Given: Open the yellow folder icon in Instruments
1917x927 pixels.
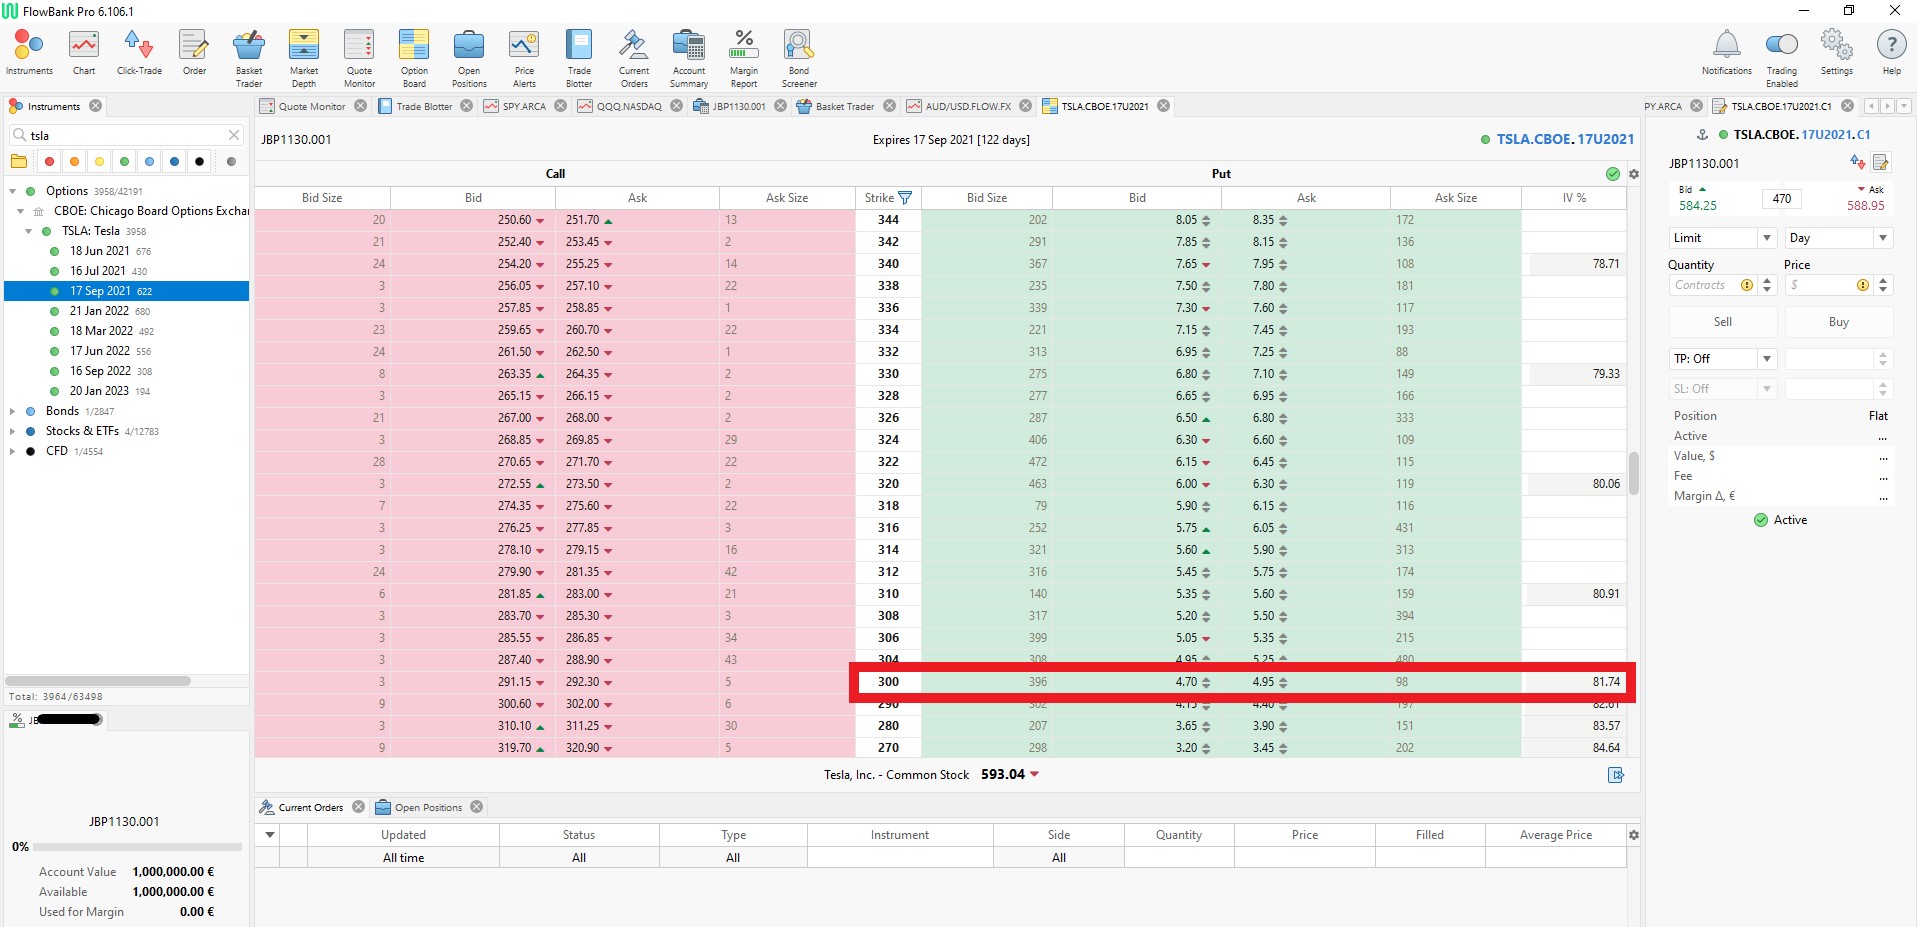Looking at the screenshot, I should click(x=18, y=161).
